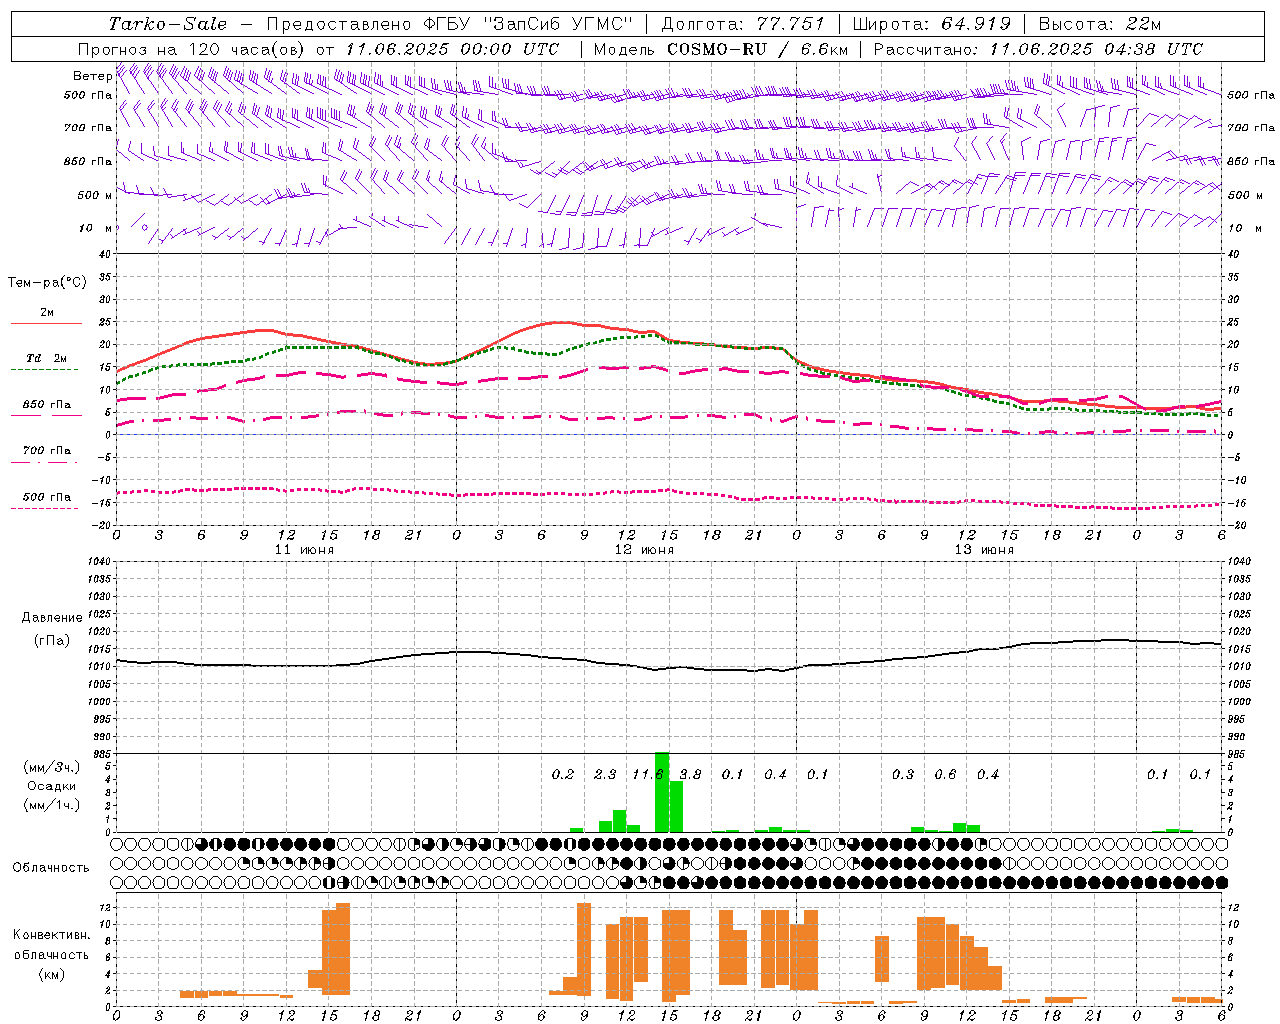Click the "(мм/3ч.)" units label
Image resolution: width=1280 pixels, height=1024 pixels.
(x=52, y=767)
